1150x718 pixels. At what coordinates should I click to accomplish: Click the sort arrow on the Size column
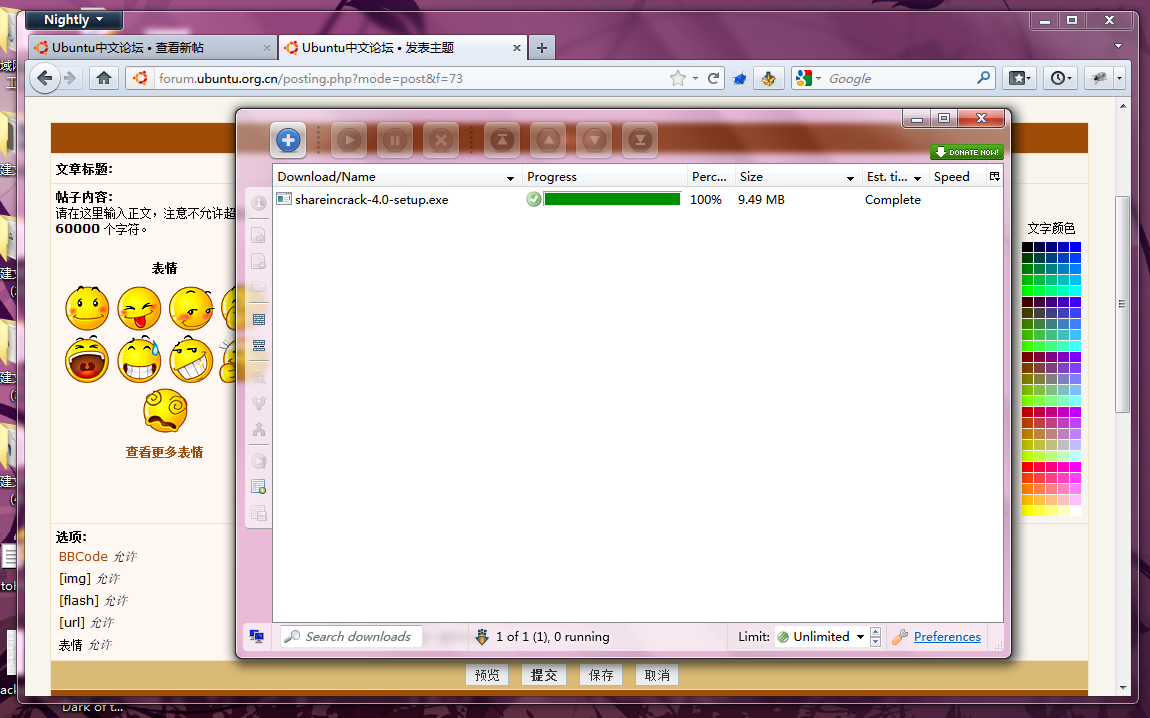coord(850,178)
